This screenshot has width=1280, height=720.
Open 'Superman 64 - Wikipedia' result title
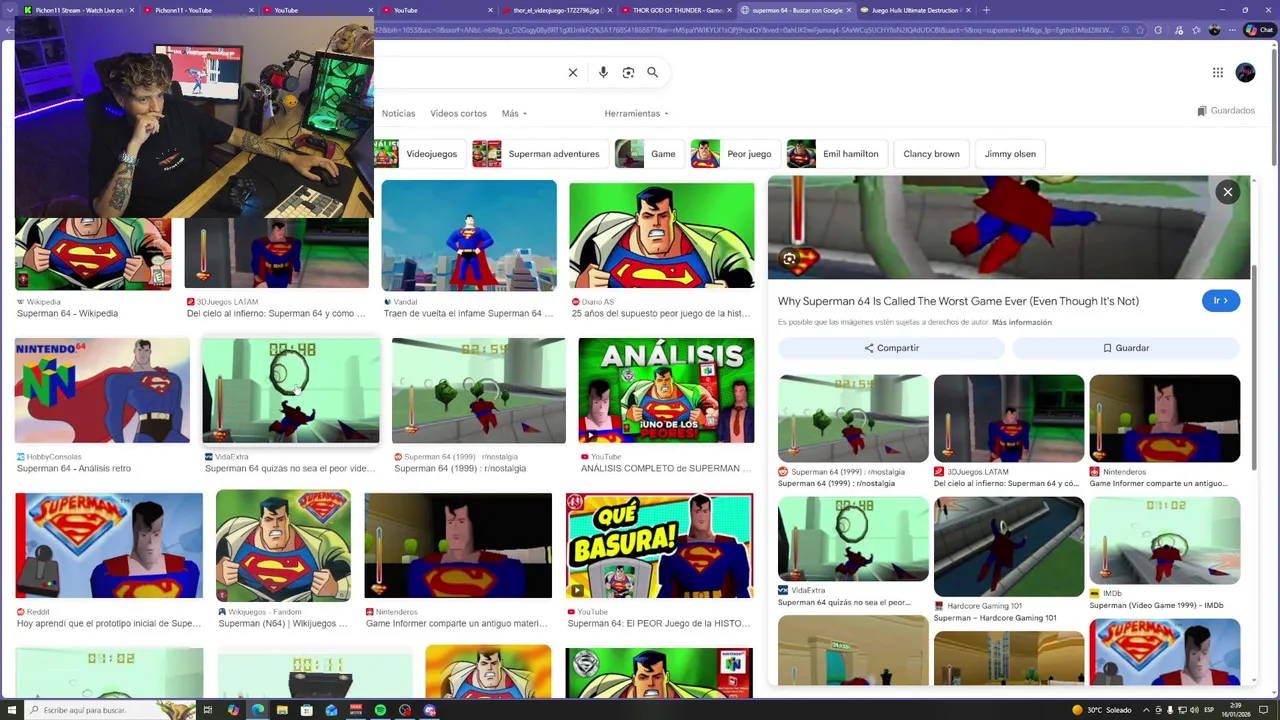67,313
